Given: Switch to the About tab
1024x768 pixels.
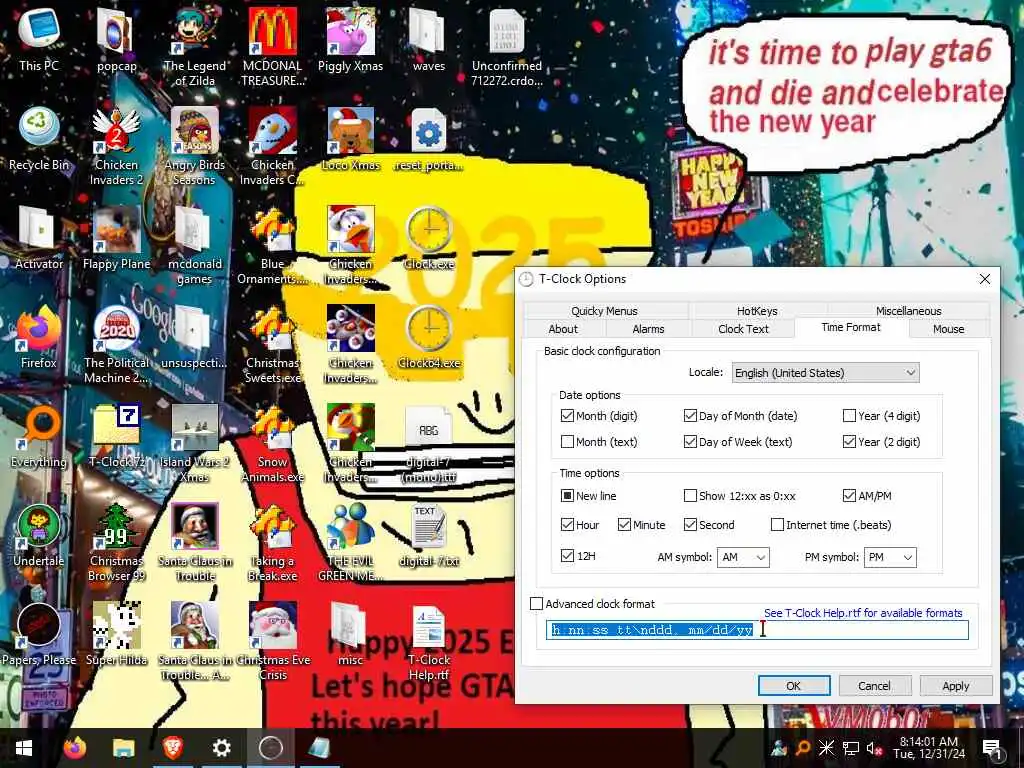Looking at the screenshot, I should (x=563, y=328).
